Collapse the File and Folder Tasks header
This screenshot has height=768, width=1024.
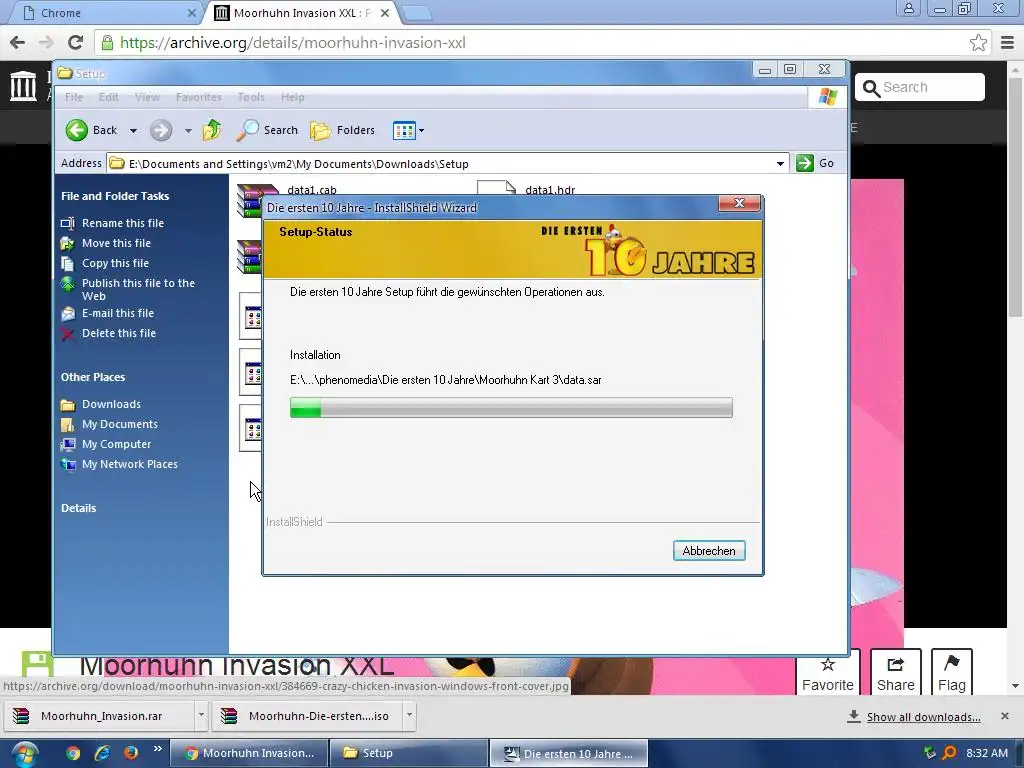click(x=115, y=196)
